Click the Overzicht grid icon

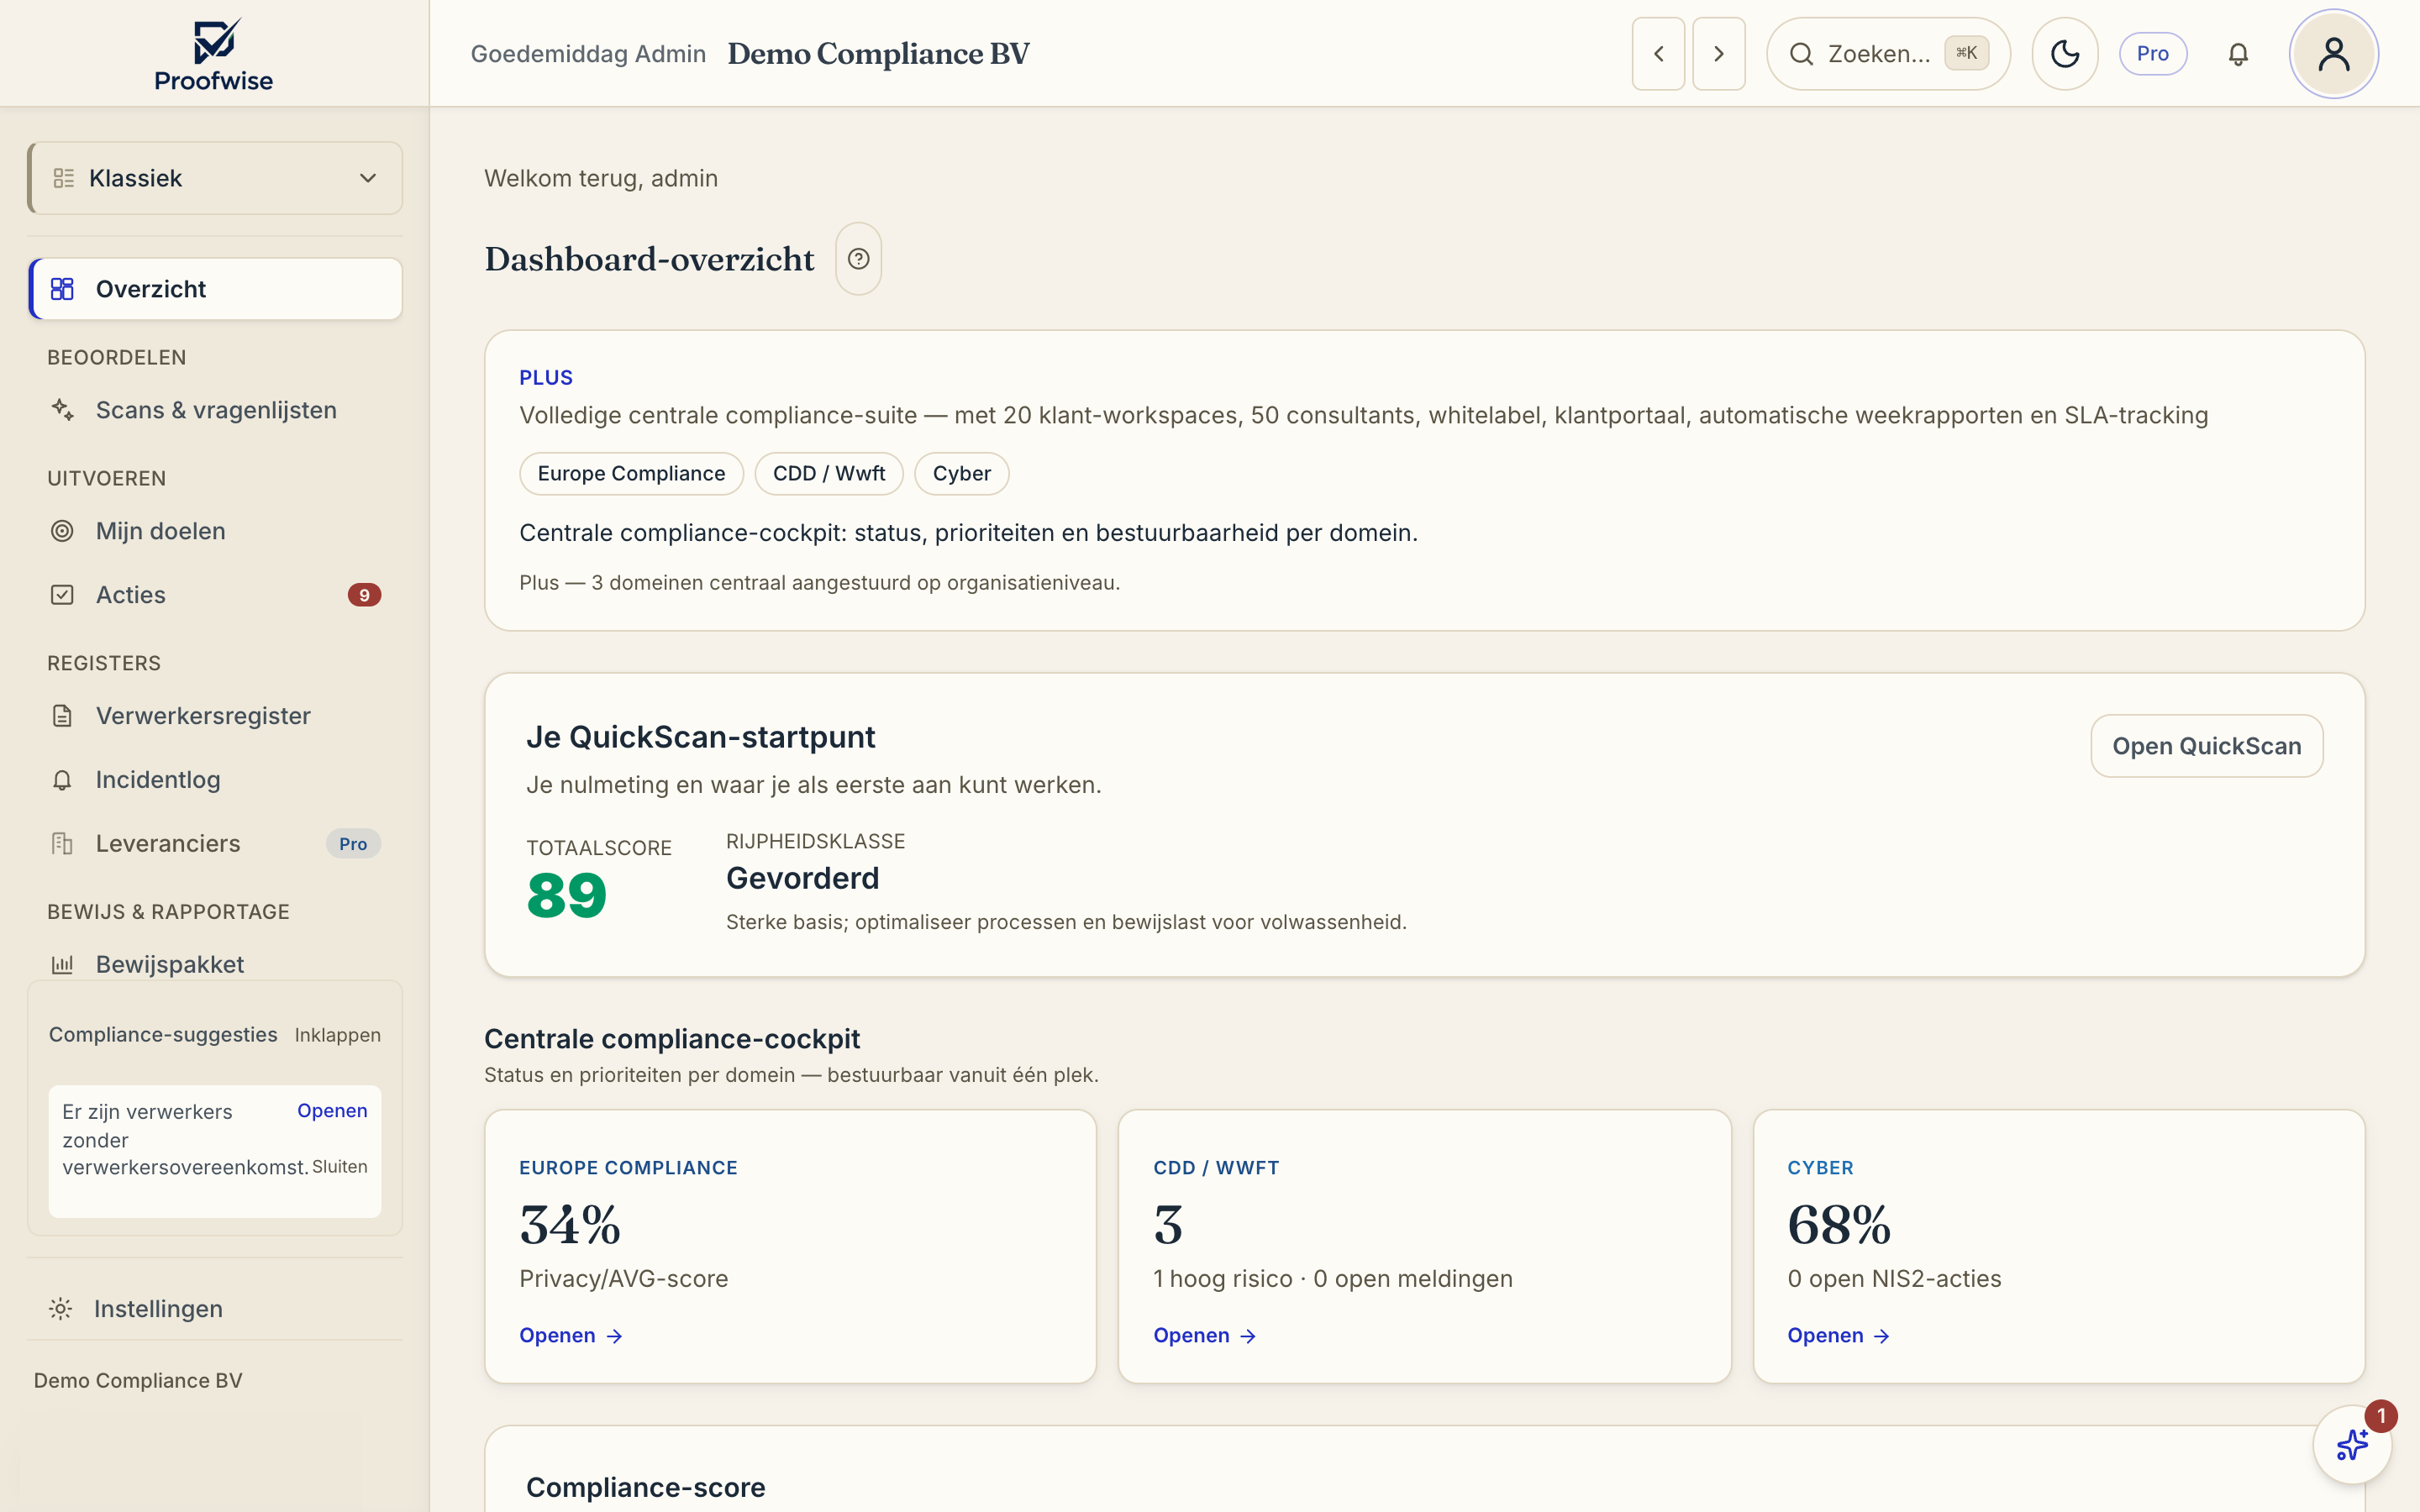62,289
